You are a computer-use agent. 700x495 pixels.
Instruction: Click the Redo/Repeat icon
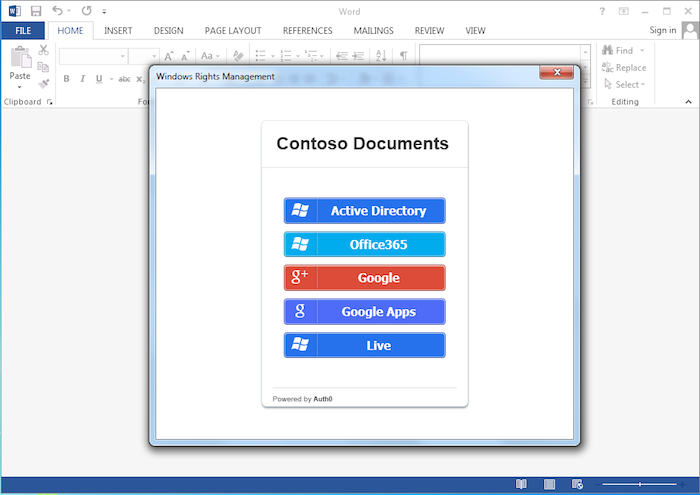point(87,11)
